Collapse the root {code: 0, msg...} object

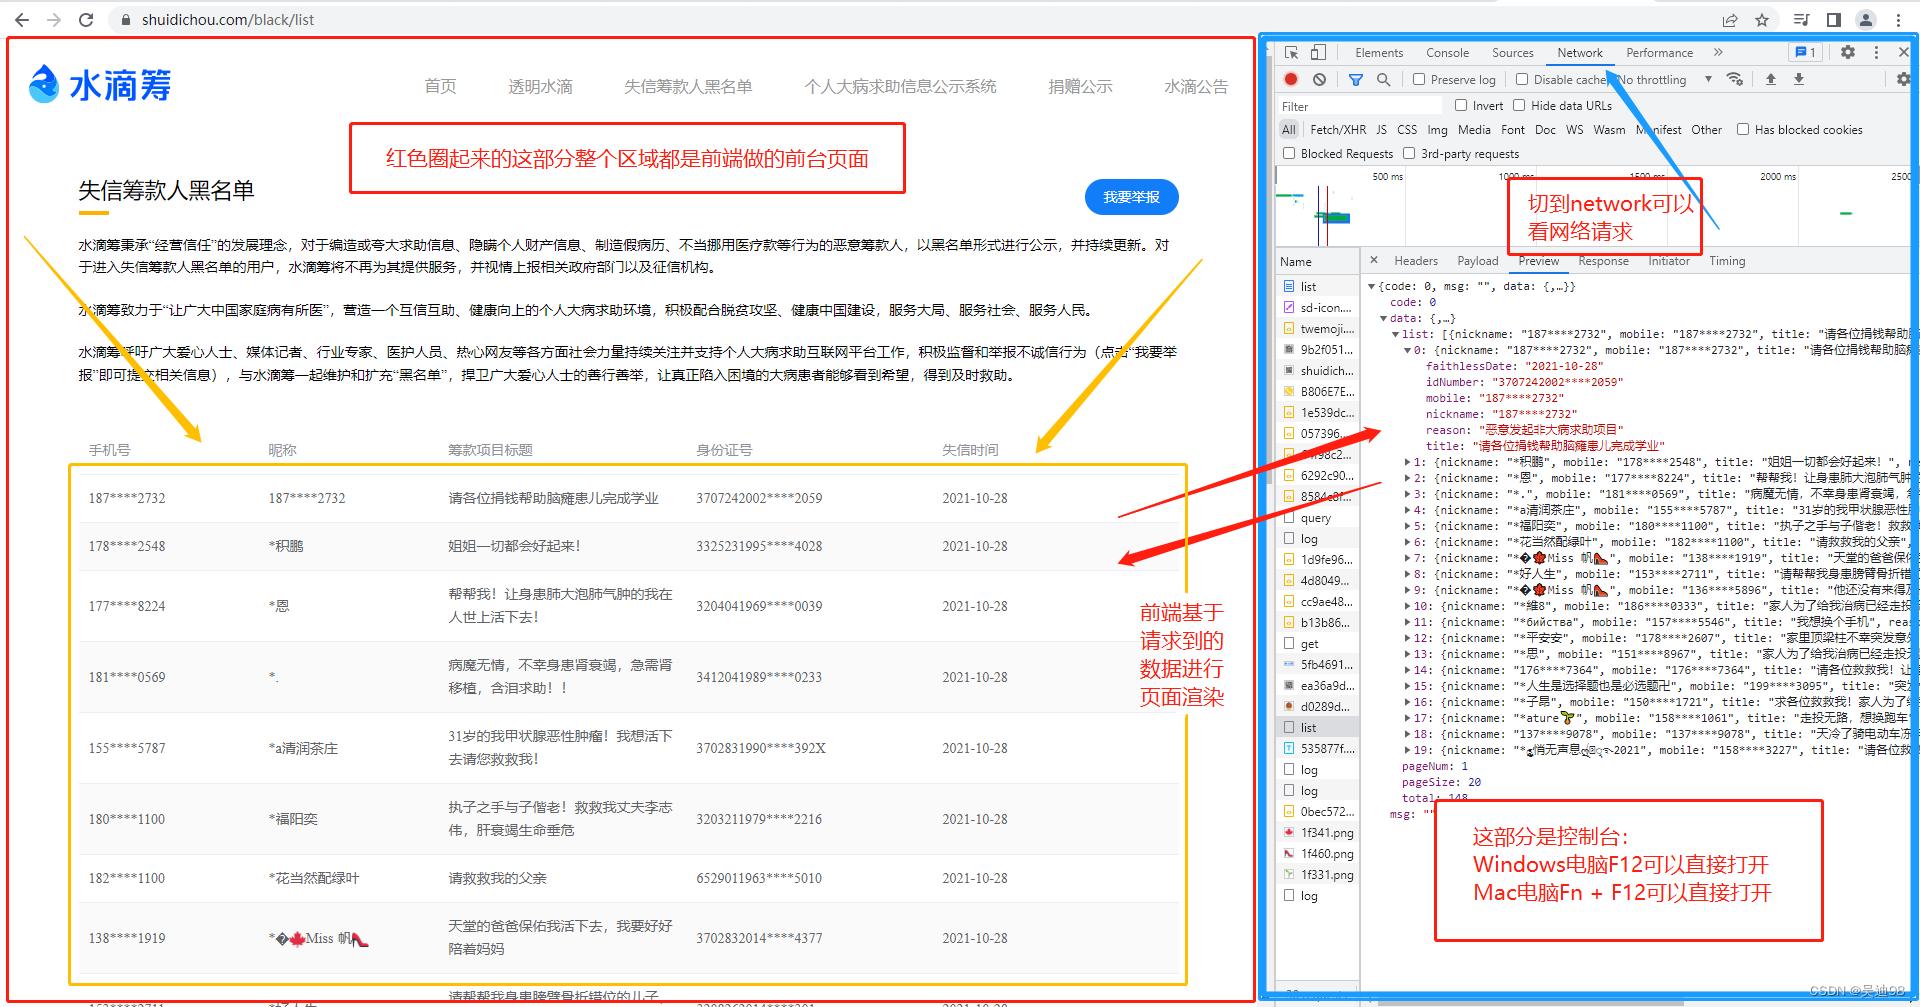point(1372,286)
